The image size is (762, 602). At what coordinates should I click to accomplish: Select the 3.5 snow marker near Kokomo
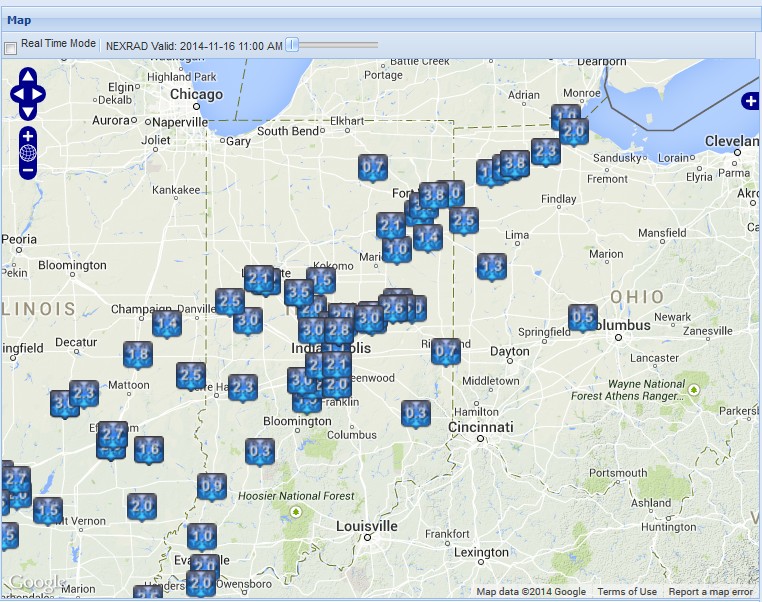(x=299, y=293)
